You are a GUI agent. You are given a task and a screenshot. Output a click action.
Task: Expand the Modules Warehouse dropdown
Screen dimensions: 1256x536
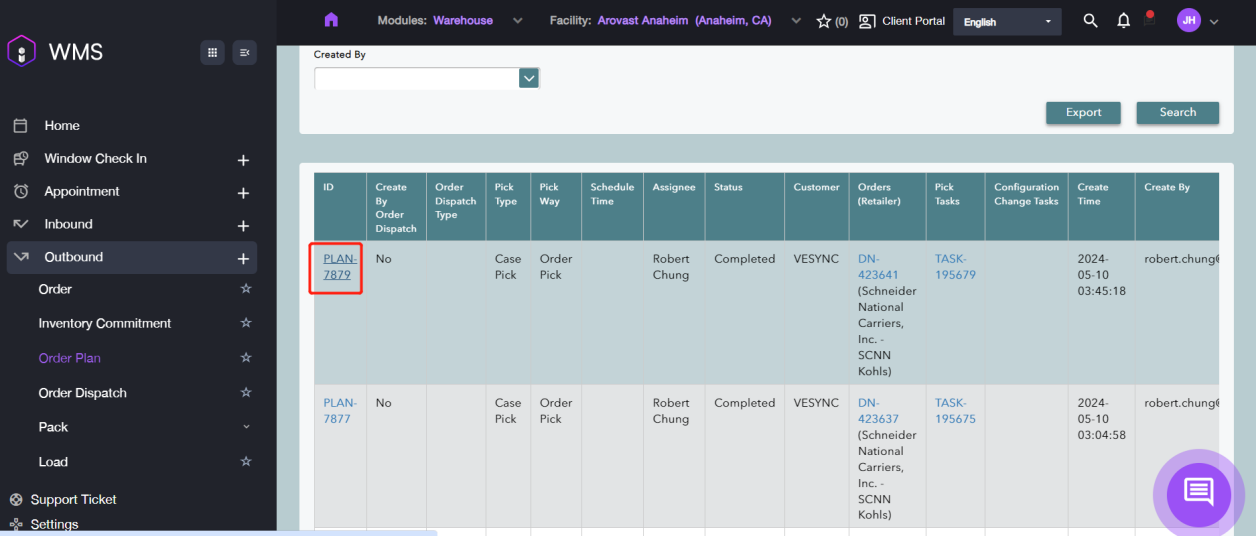[517, 21]
